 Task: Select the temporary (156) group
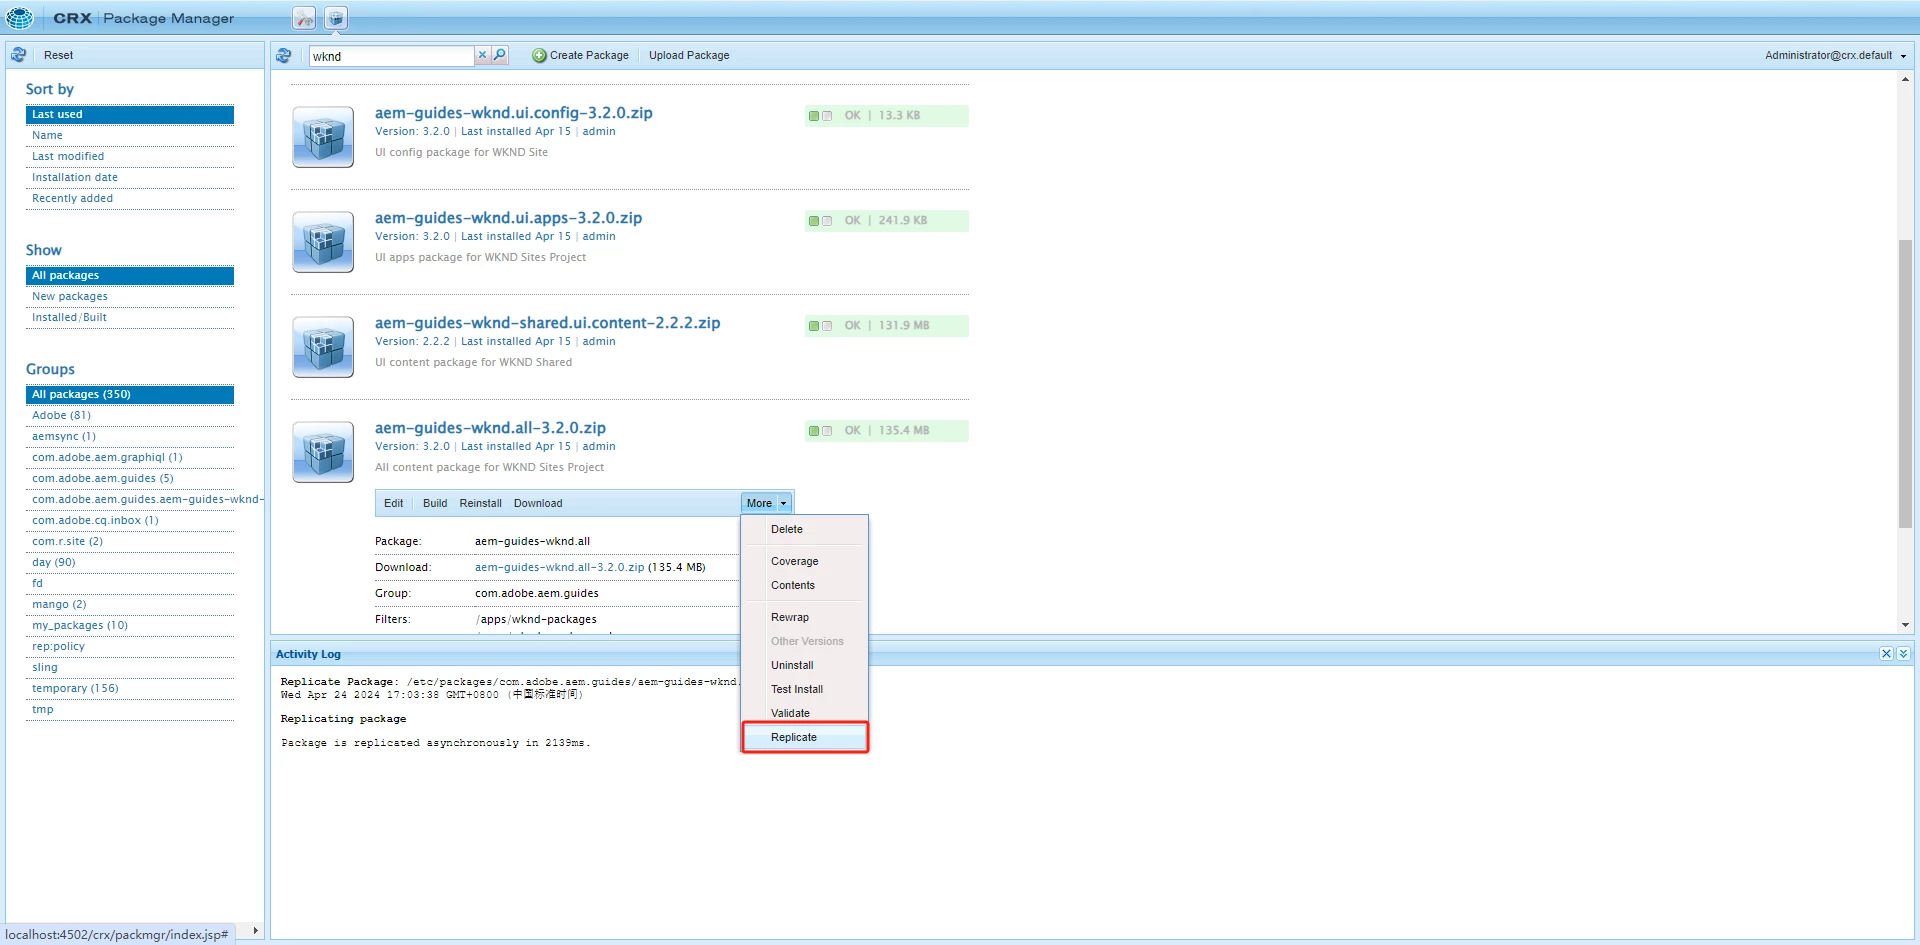130,688
